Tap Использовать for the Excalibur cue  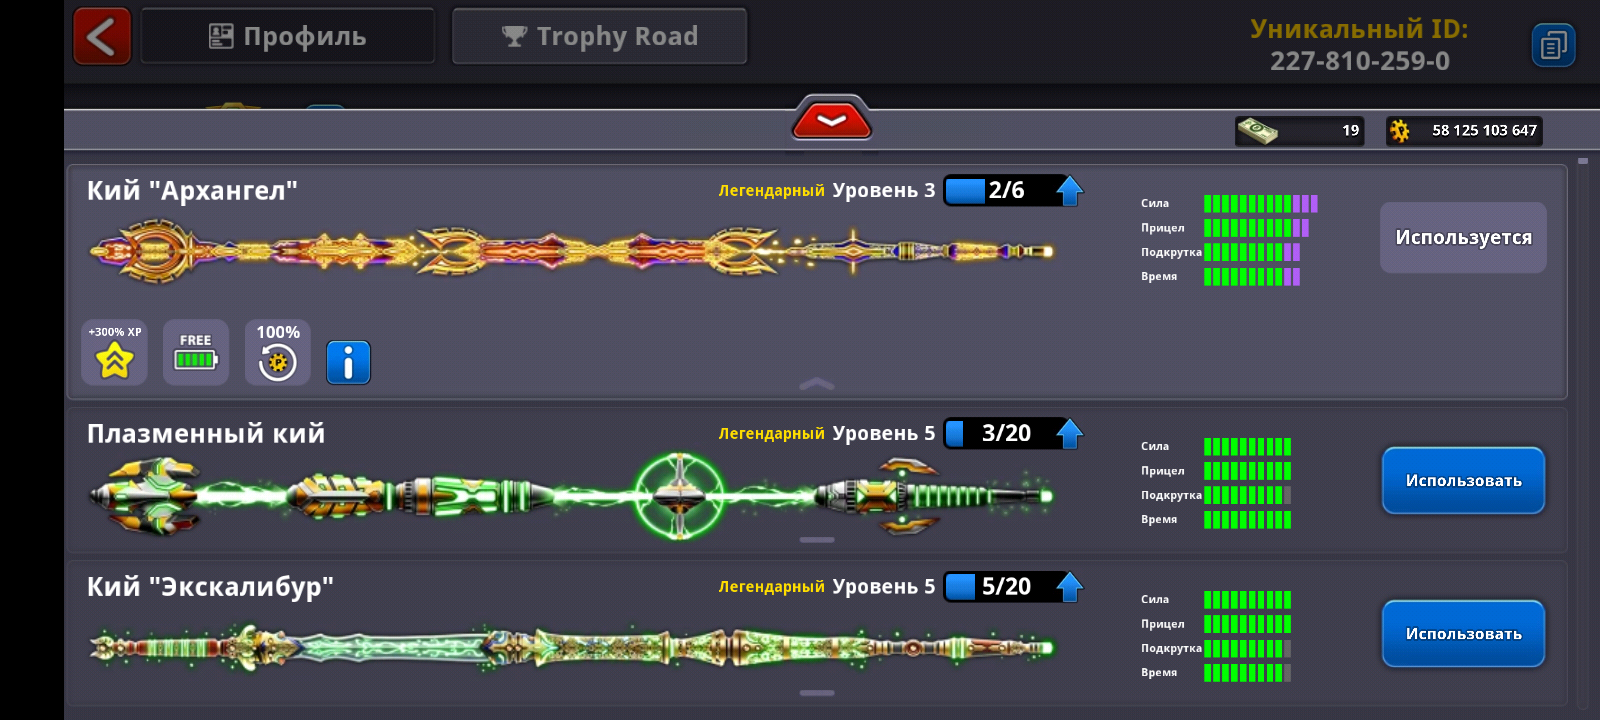(1464, 634)
